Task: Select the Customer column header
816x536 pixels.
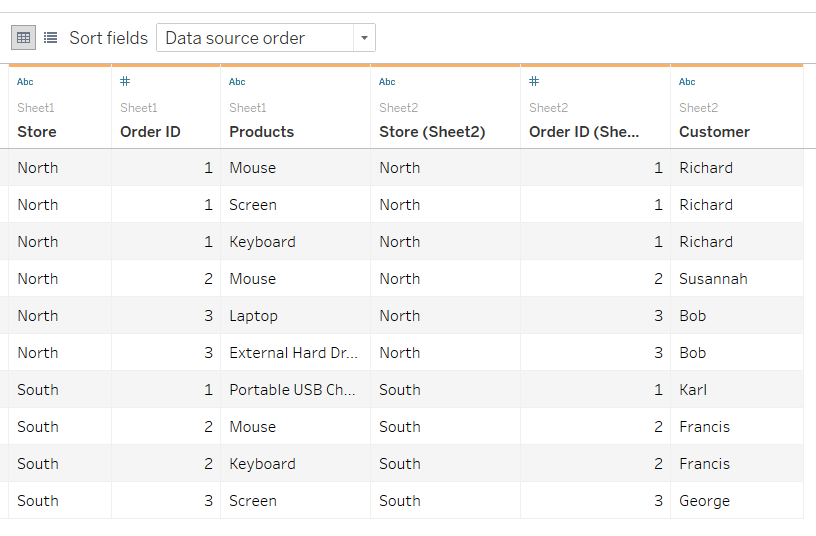Action: (x=714, y=132)
